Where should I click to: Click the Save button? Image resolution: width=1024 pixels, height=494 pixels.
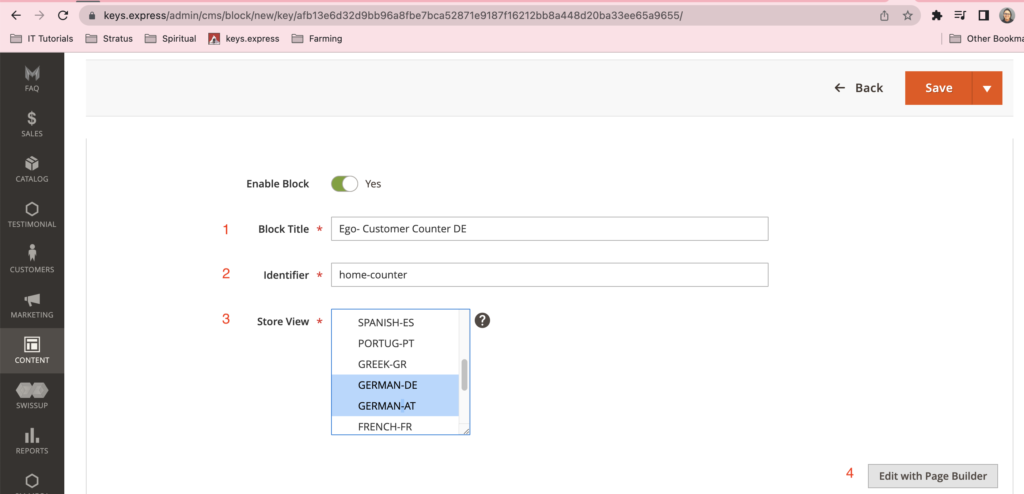click(938, 88)
